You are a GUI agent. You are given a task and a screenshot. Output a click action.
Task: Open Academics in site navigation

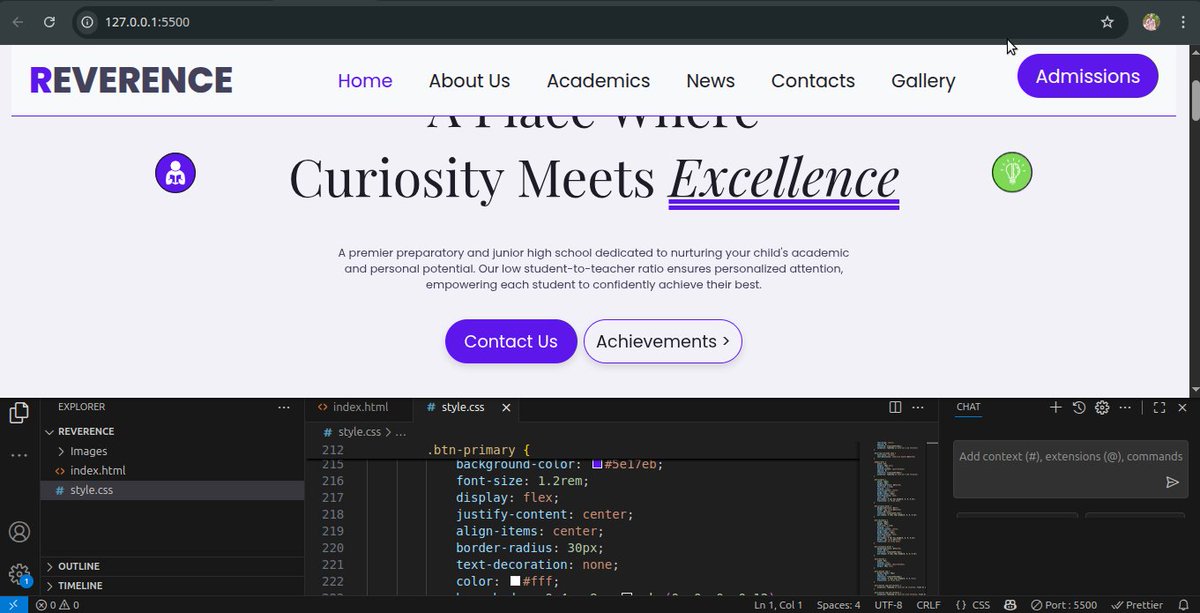598,81
